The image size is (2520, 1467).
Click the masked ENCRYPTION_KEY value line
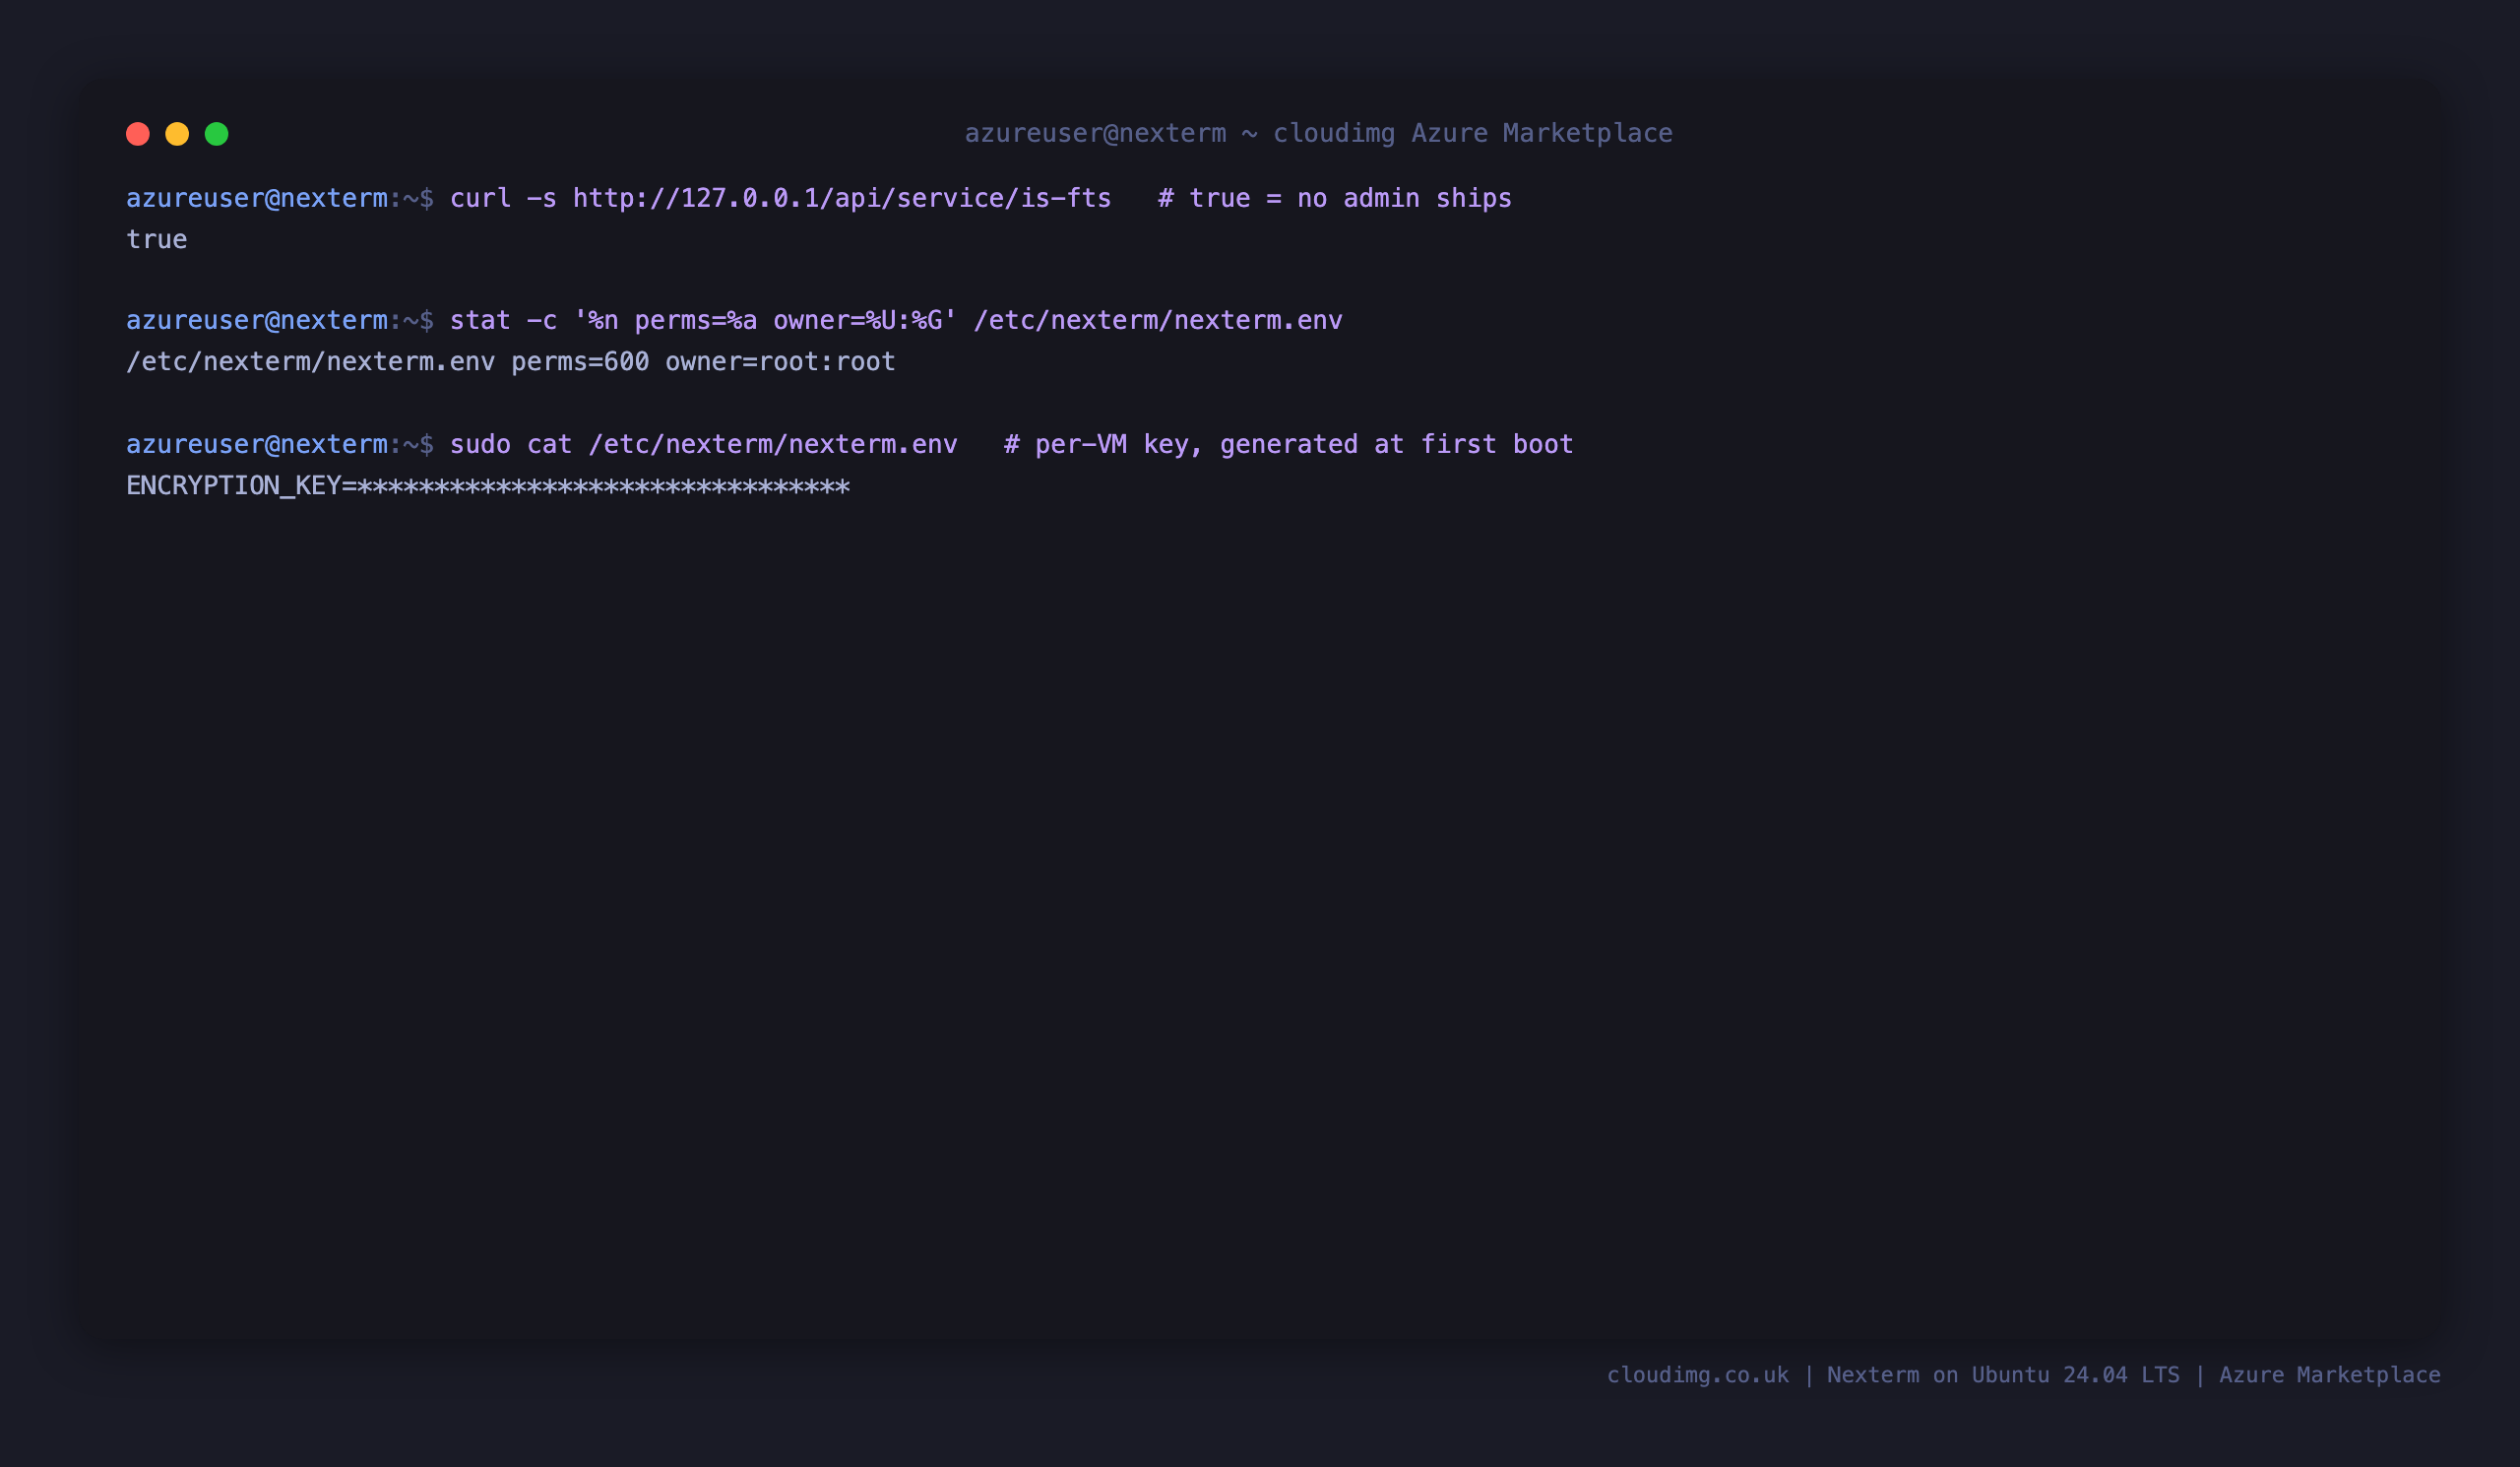point(488,486)
